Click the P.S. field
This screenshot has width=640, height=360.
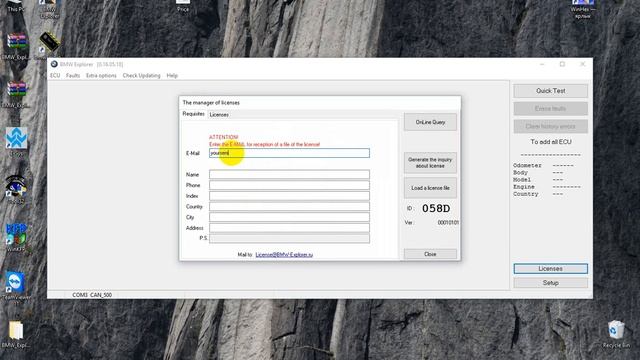[x=289, y=238]
